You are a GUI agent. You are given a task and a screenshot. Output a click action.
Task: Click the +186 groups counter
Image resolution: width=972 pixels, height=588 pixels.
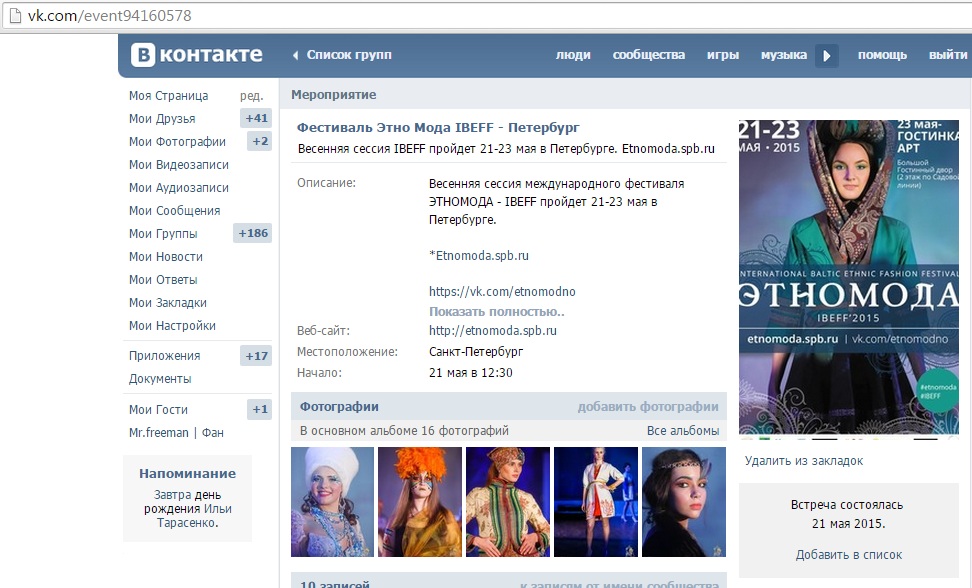coord(252,233)
